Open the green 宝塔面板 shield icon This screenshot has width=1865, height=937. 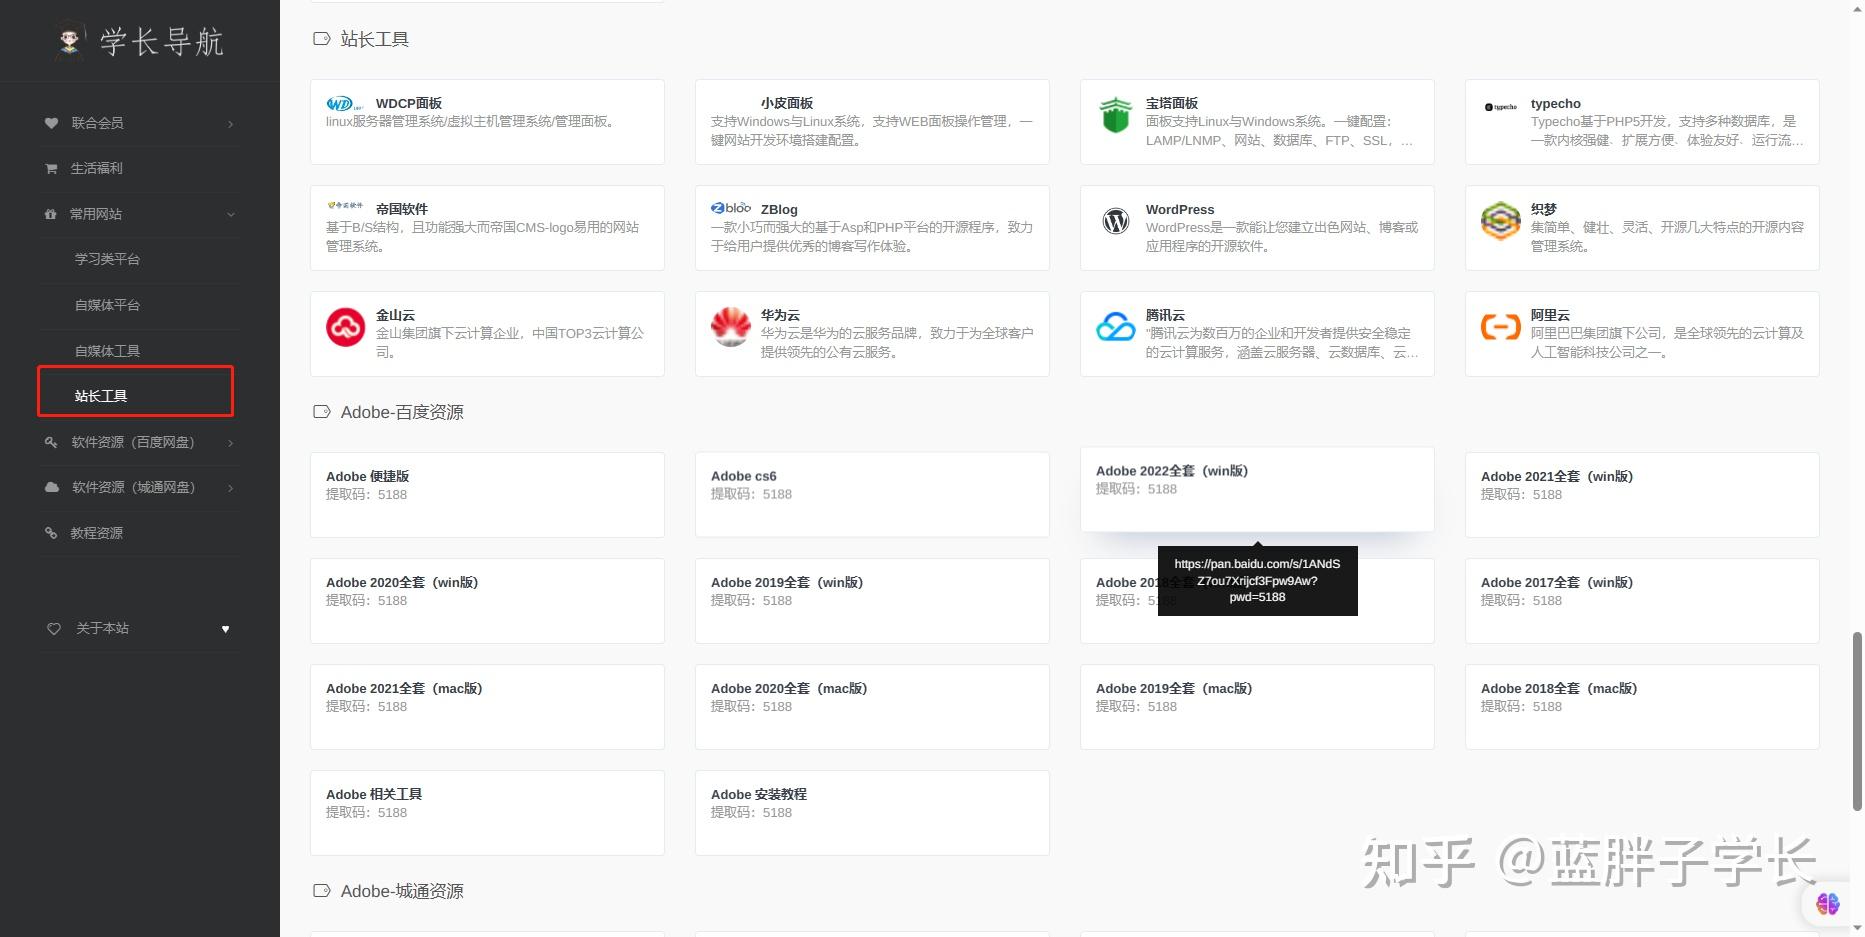[x=1115, y=115]
